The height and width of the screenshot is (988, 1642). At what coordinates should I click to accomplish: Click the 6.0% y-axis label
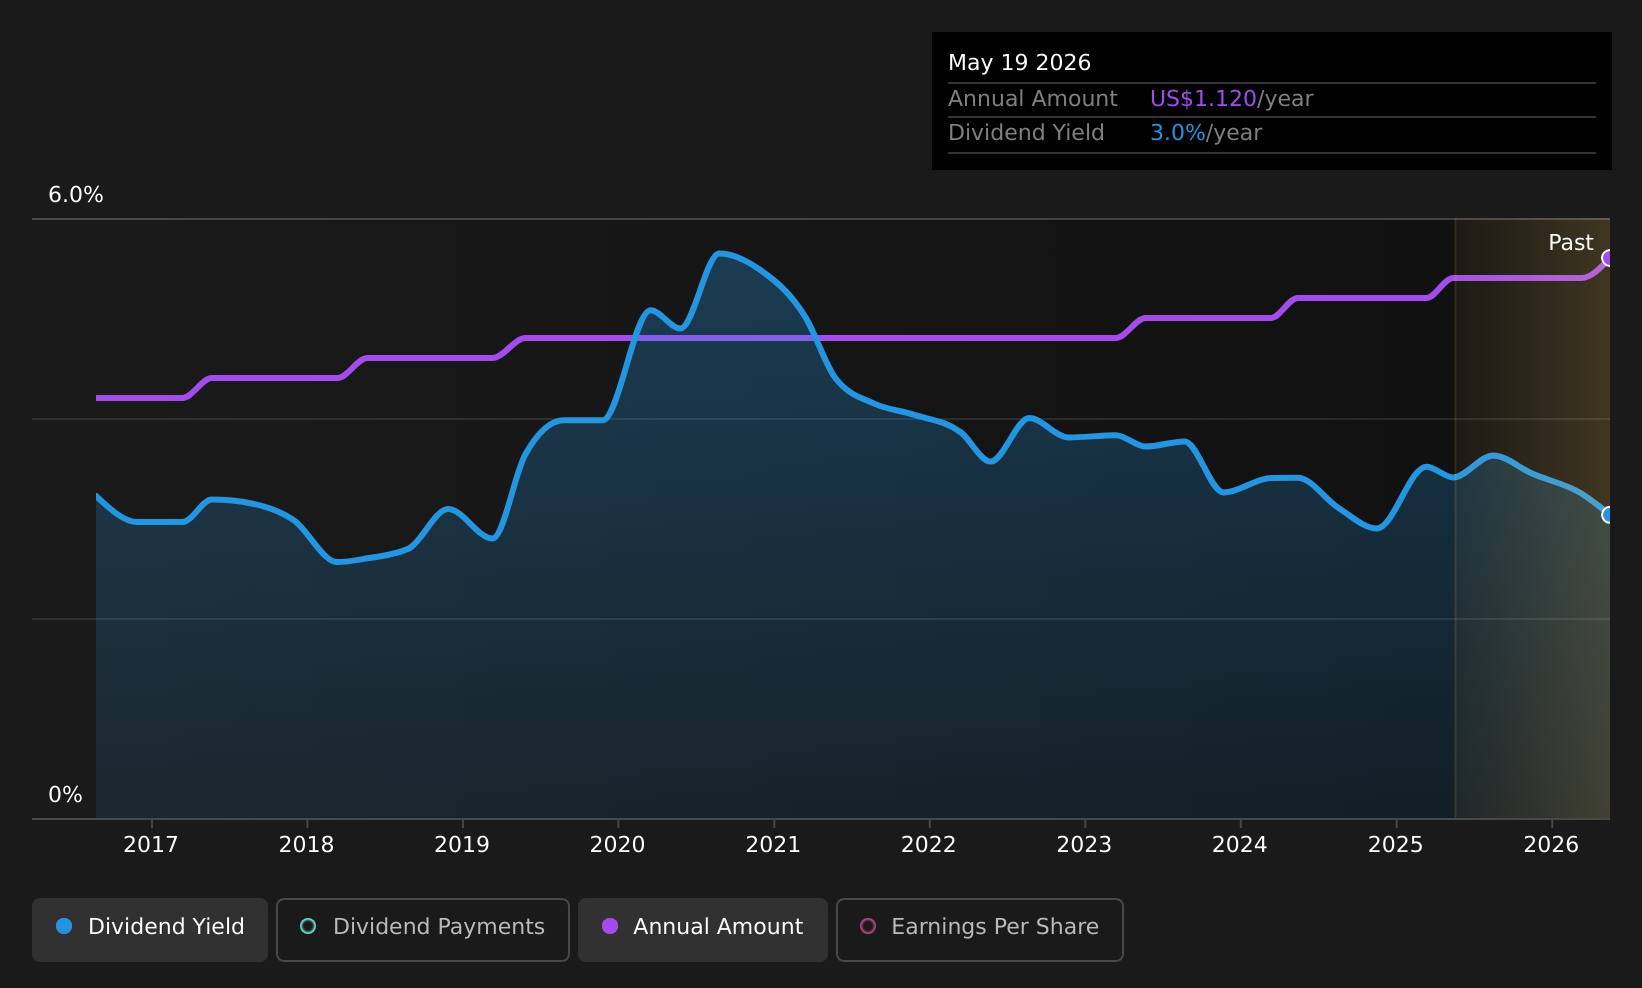pos(76,195)
